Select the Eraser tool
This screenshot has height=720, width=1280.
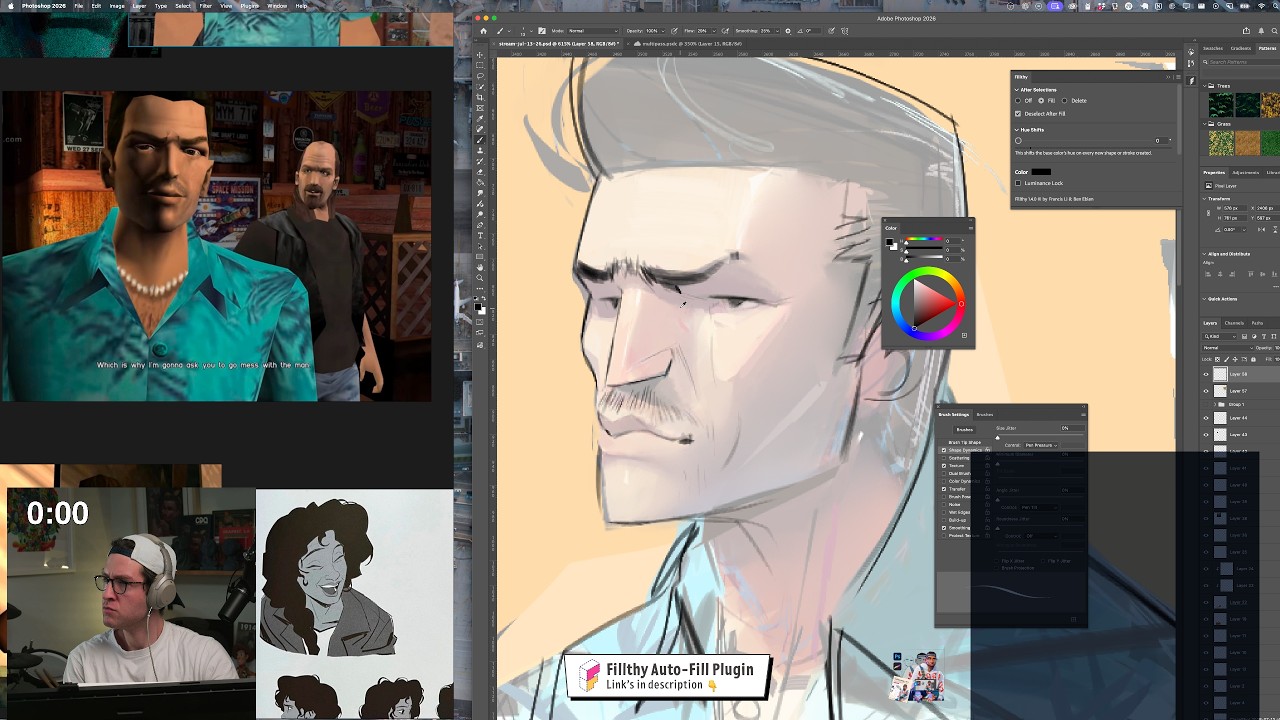point(480,172)
